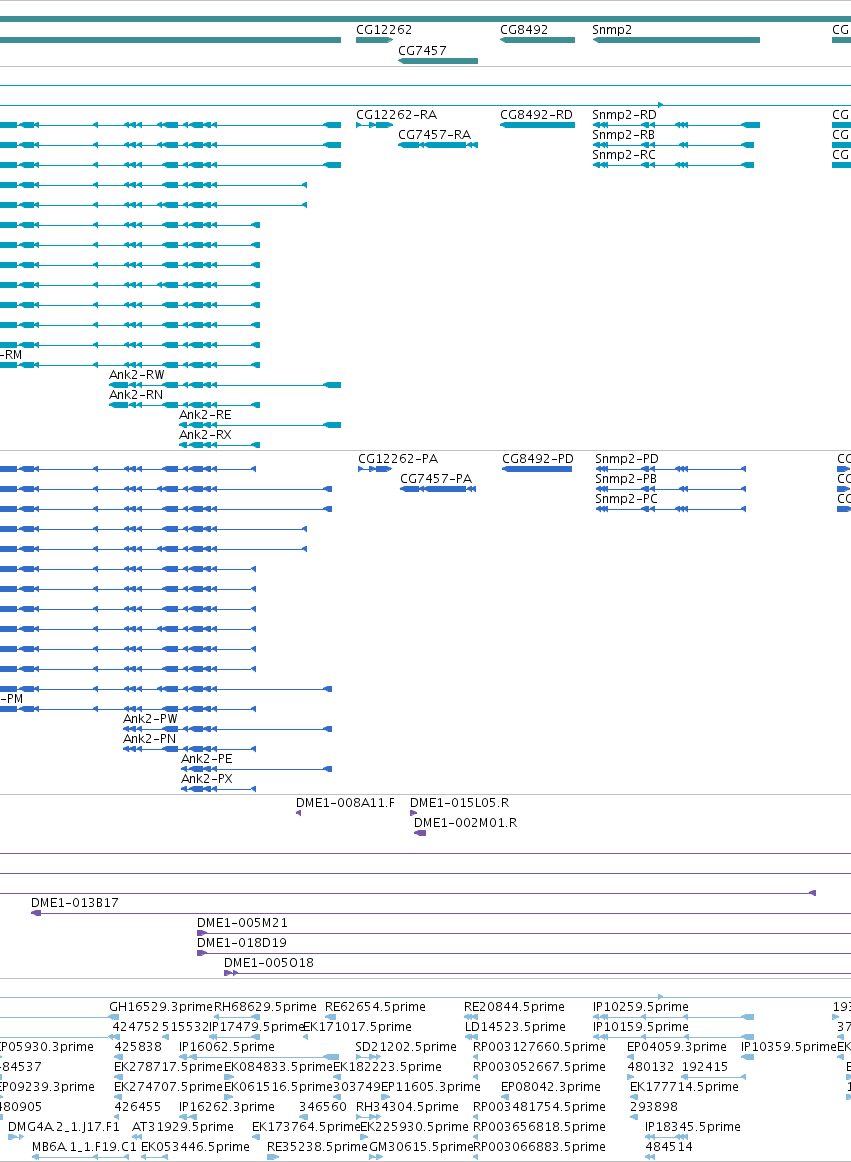Open clone end DME1-015L05.R
Screen dimensions: 851x1162
pos(460,803)
